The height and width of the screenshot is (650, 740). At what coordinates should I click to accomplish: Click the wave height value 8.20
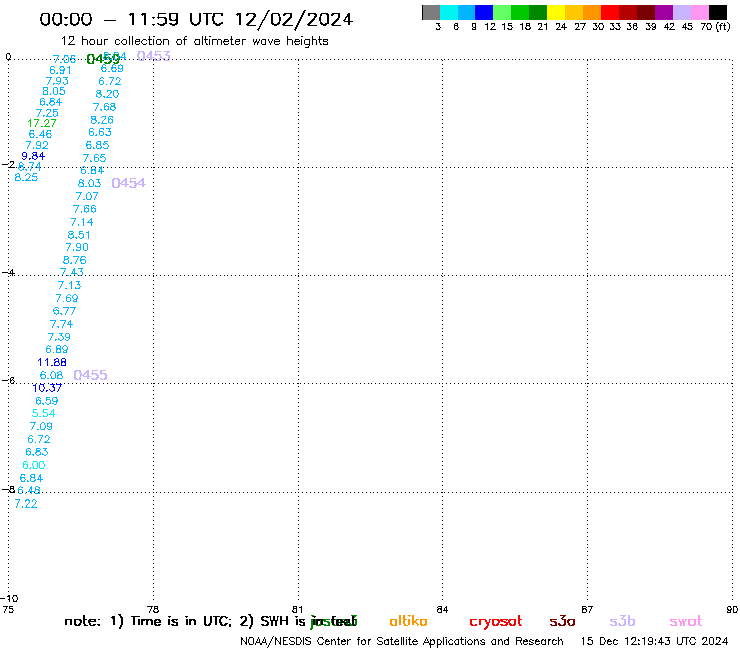[x=107, y=94]
